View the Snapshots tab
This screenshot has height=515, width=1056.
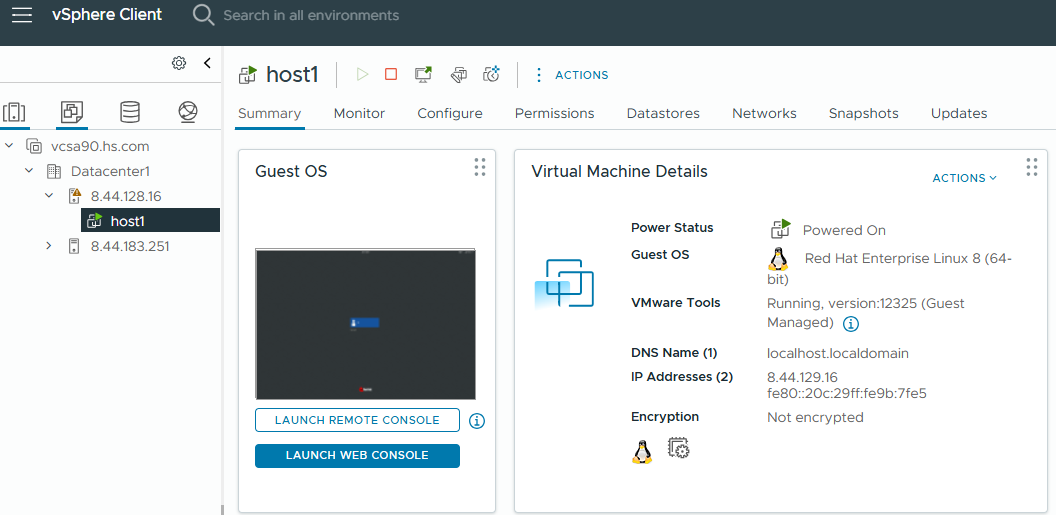pyautogui.click(x=863, y=113)
